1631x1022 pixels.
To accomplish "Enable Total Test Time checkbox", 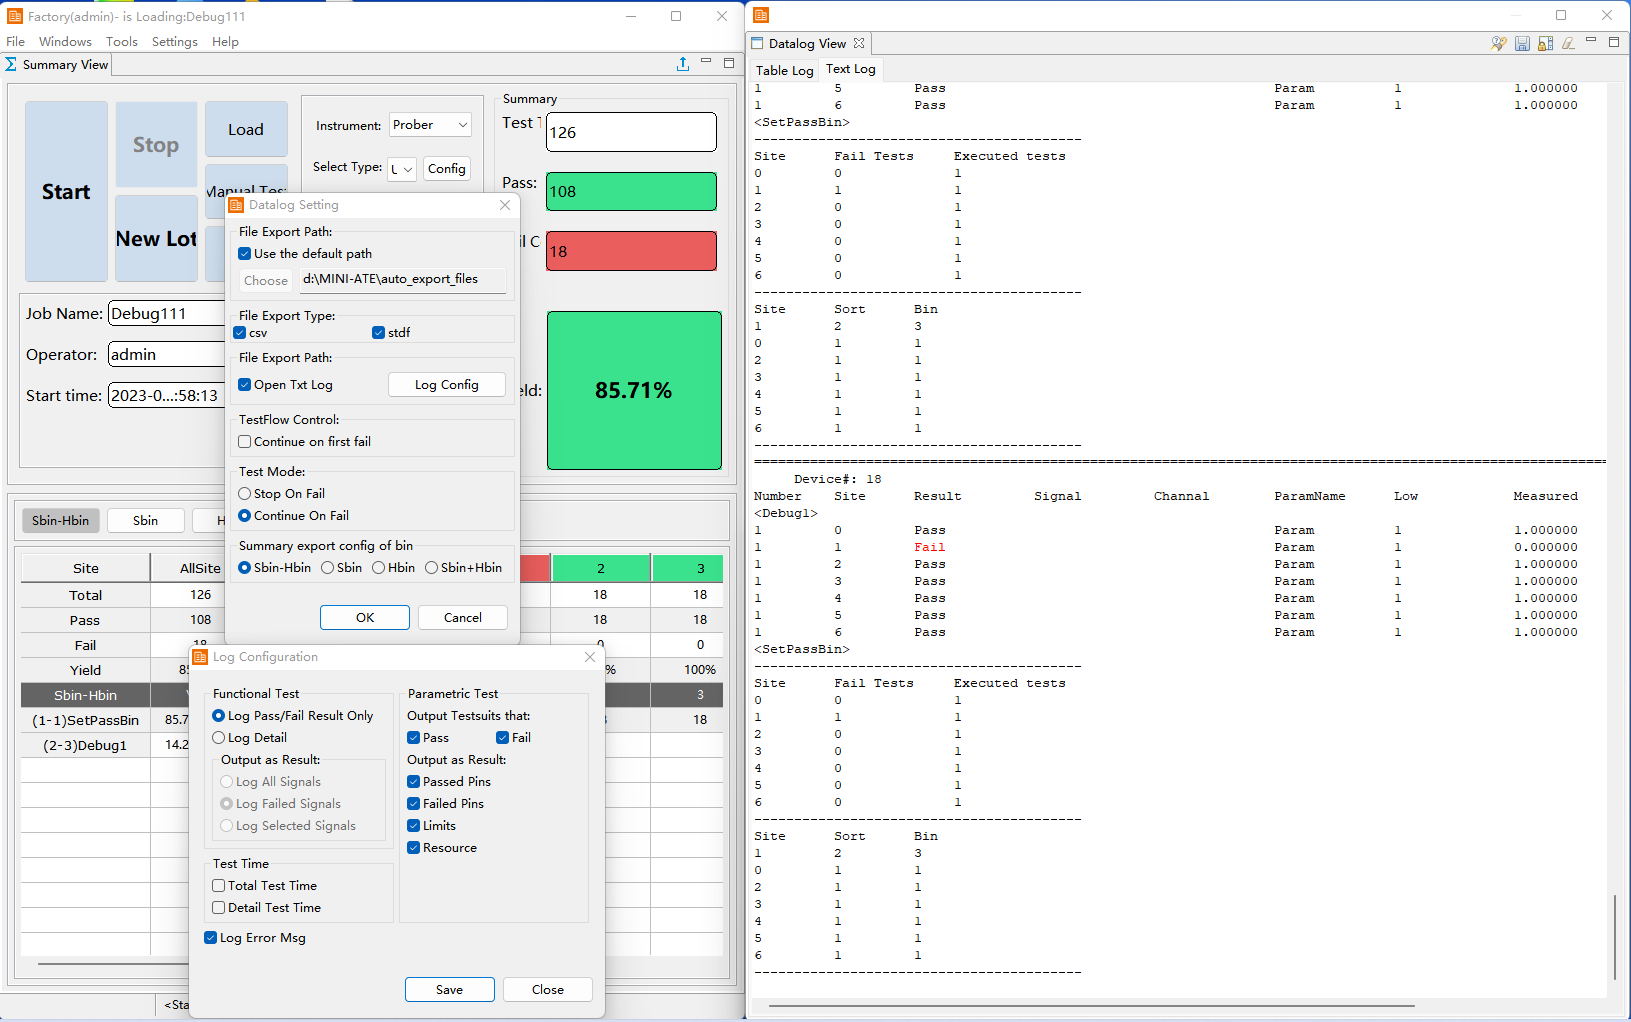I will coord(219,886).
